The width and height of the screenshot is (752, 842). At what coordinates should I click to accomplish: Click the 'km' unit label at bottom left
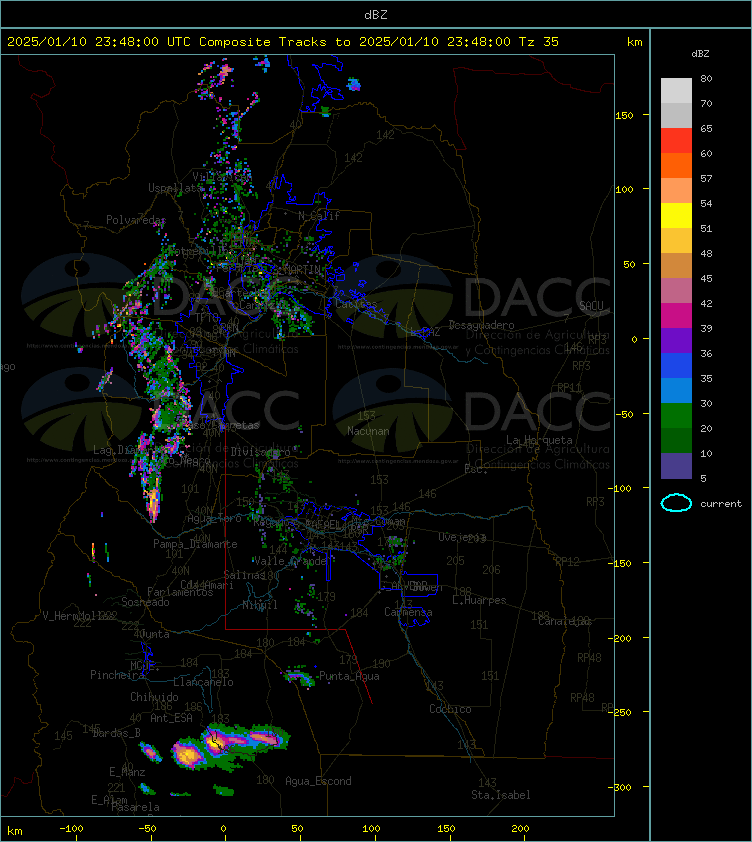[x=15, y=831]
